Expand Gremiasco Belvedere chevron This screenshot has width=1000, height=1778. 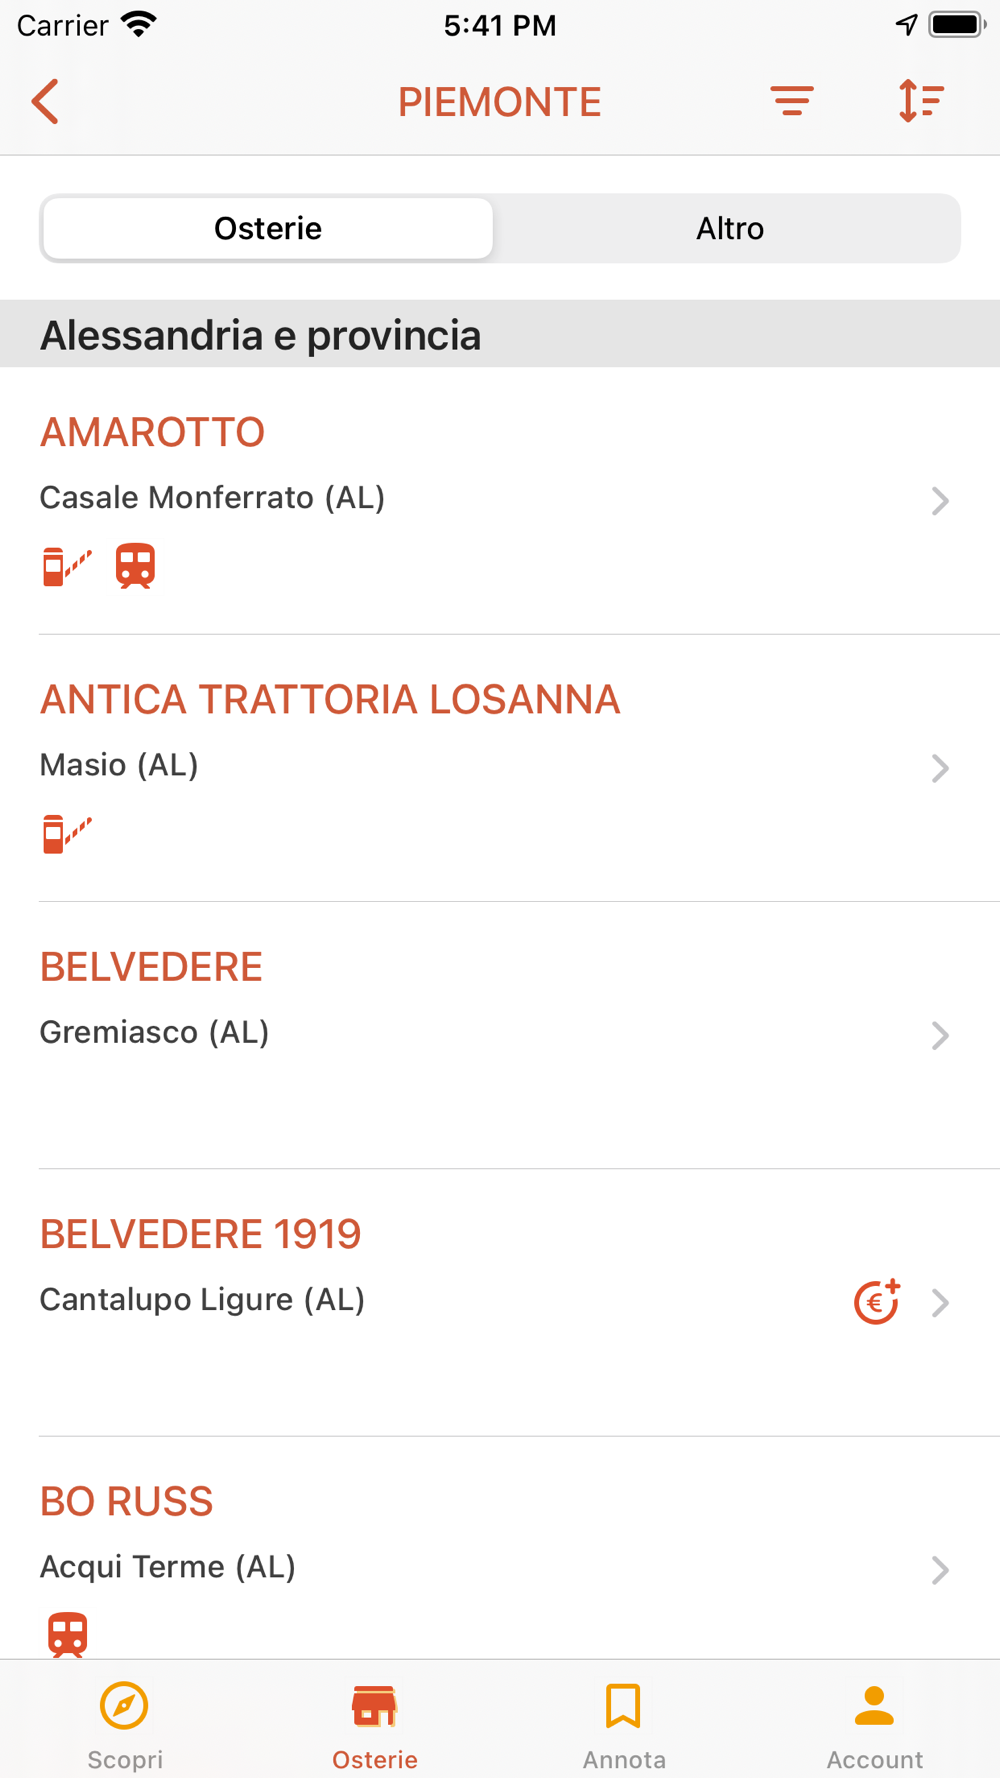pos(939,1035)
